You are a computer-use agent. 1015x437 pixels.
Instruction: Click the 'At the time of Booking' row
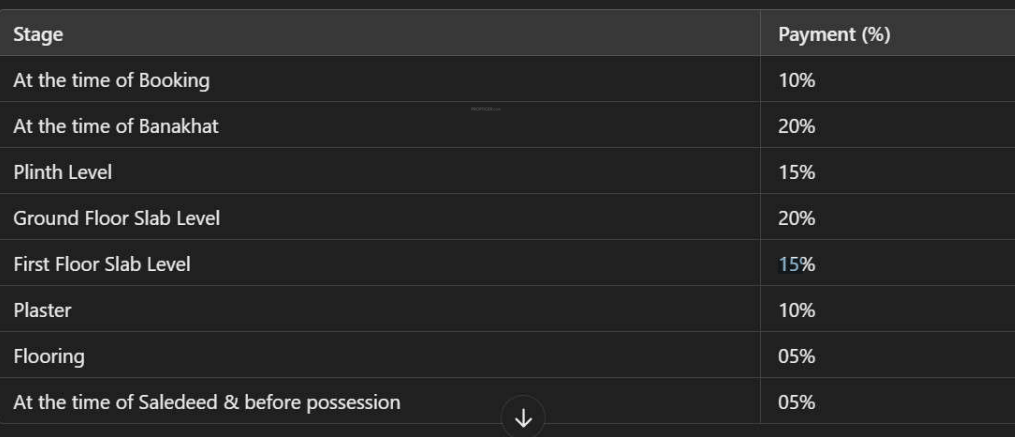(508, 80)
